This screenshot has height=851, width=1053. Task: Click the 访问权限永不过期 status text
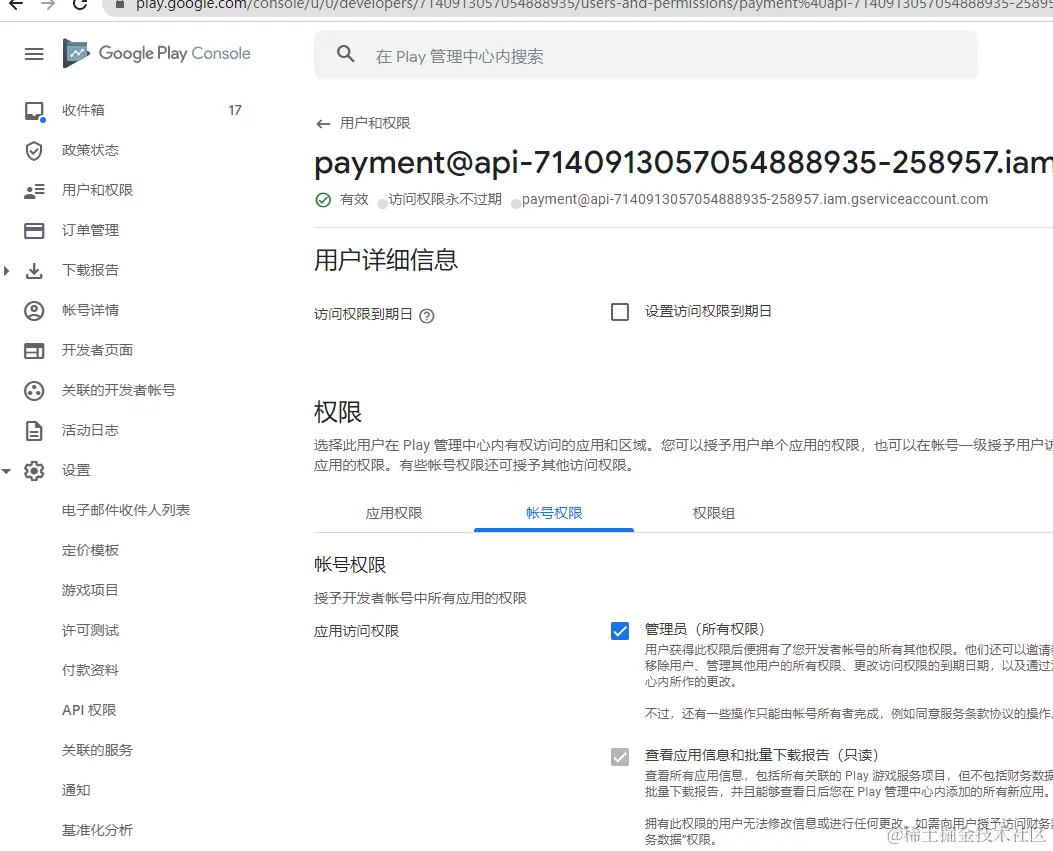(445, 199)
